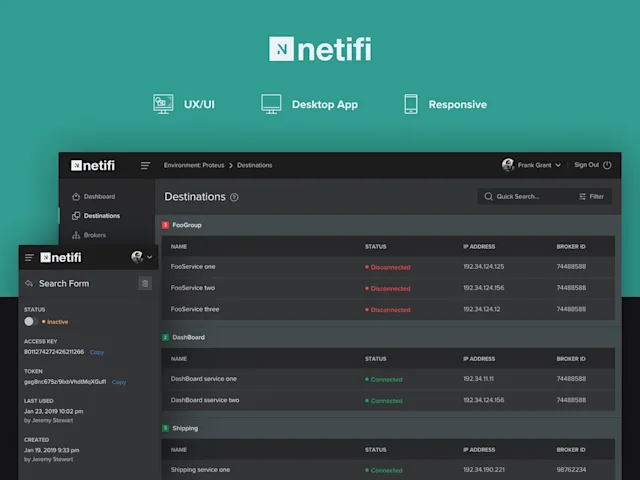Click the trash icon beside Search Form
The height and width of the screenshot is (480, 640).
click(x=145, y=283)
